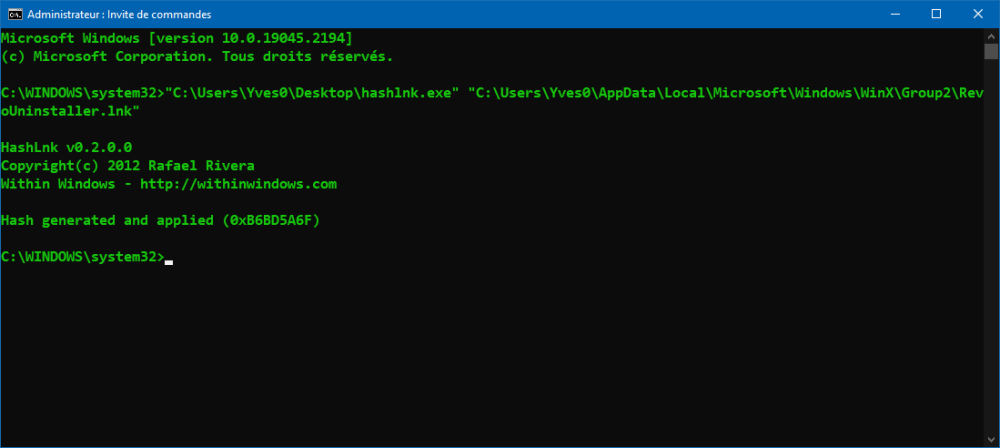Click the Microsoft Windows version text
The width and height of the screenshot is (1000, 448).
point(176,38)
